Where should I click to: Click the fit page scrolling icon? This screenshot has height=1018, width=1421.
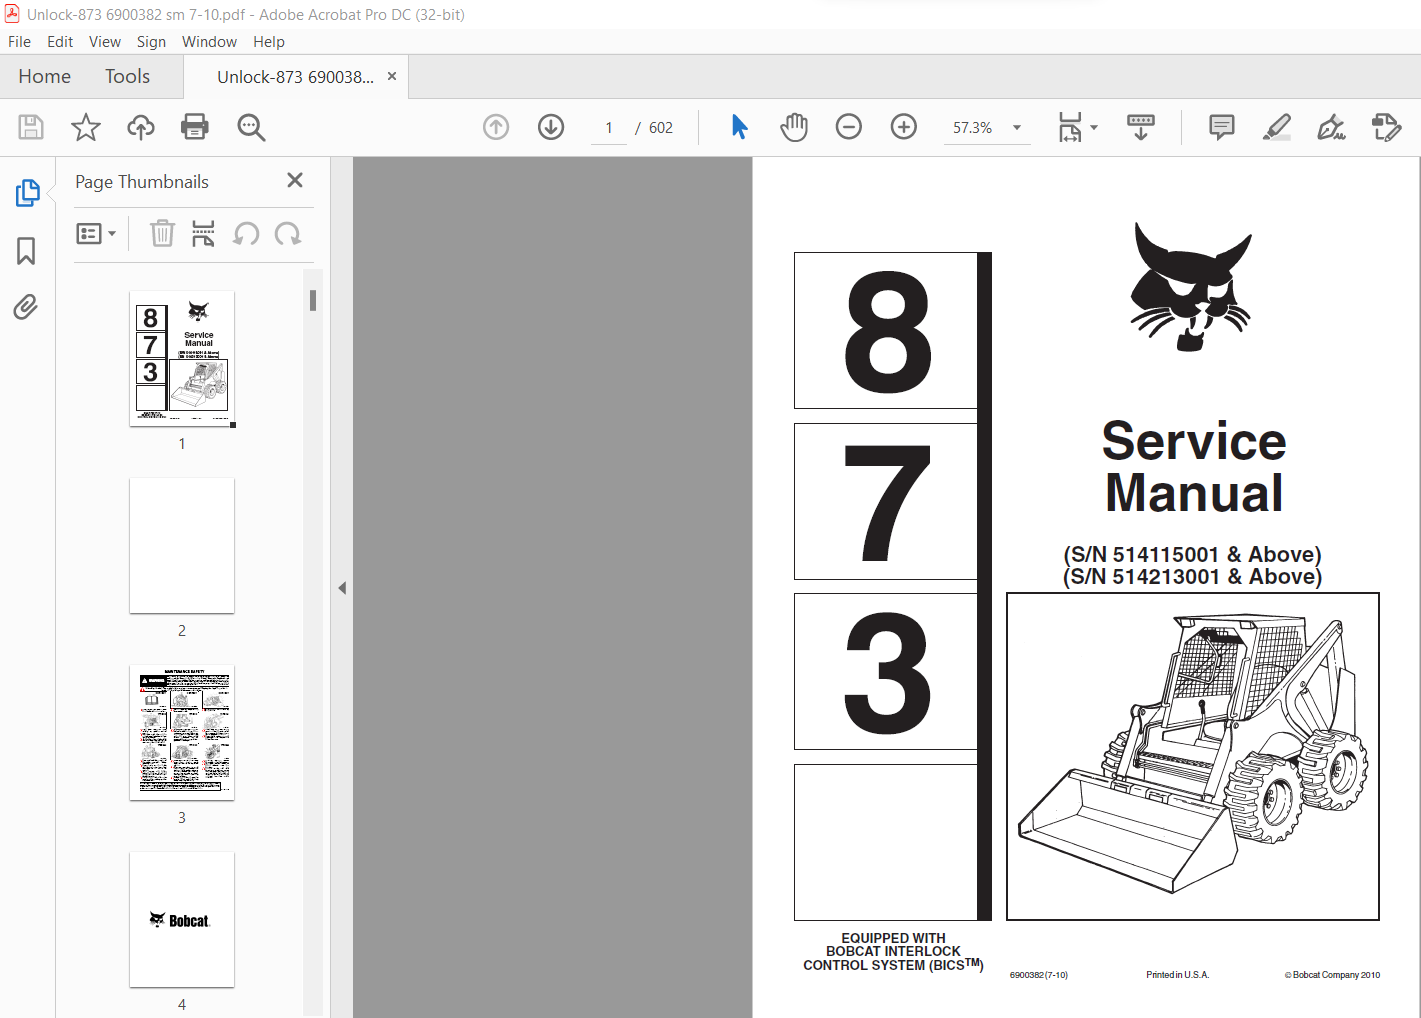[1070, 127]
